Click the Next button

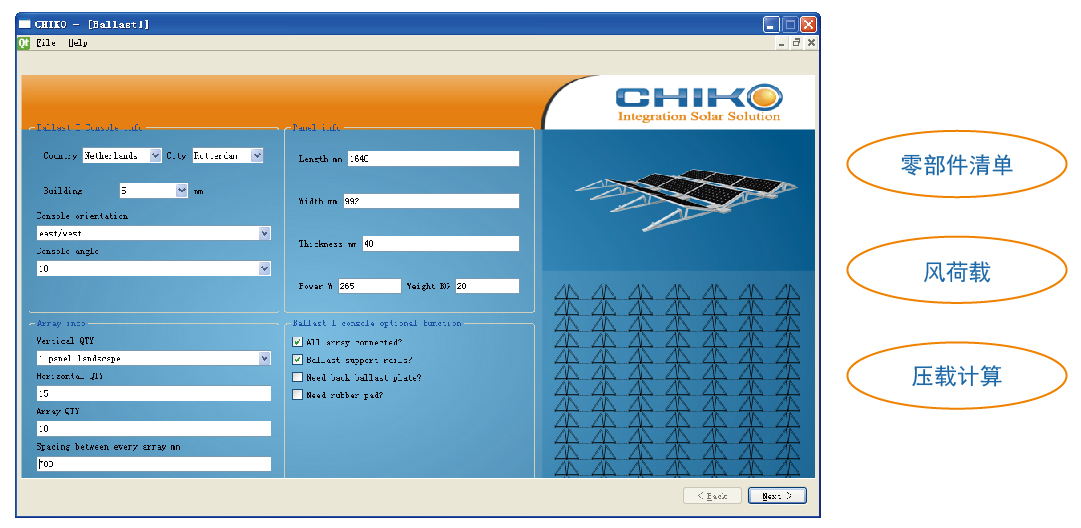[776, 496]
